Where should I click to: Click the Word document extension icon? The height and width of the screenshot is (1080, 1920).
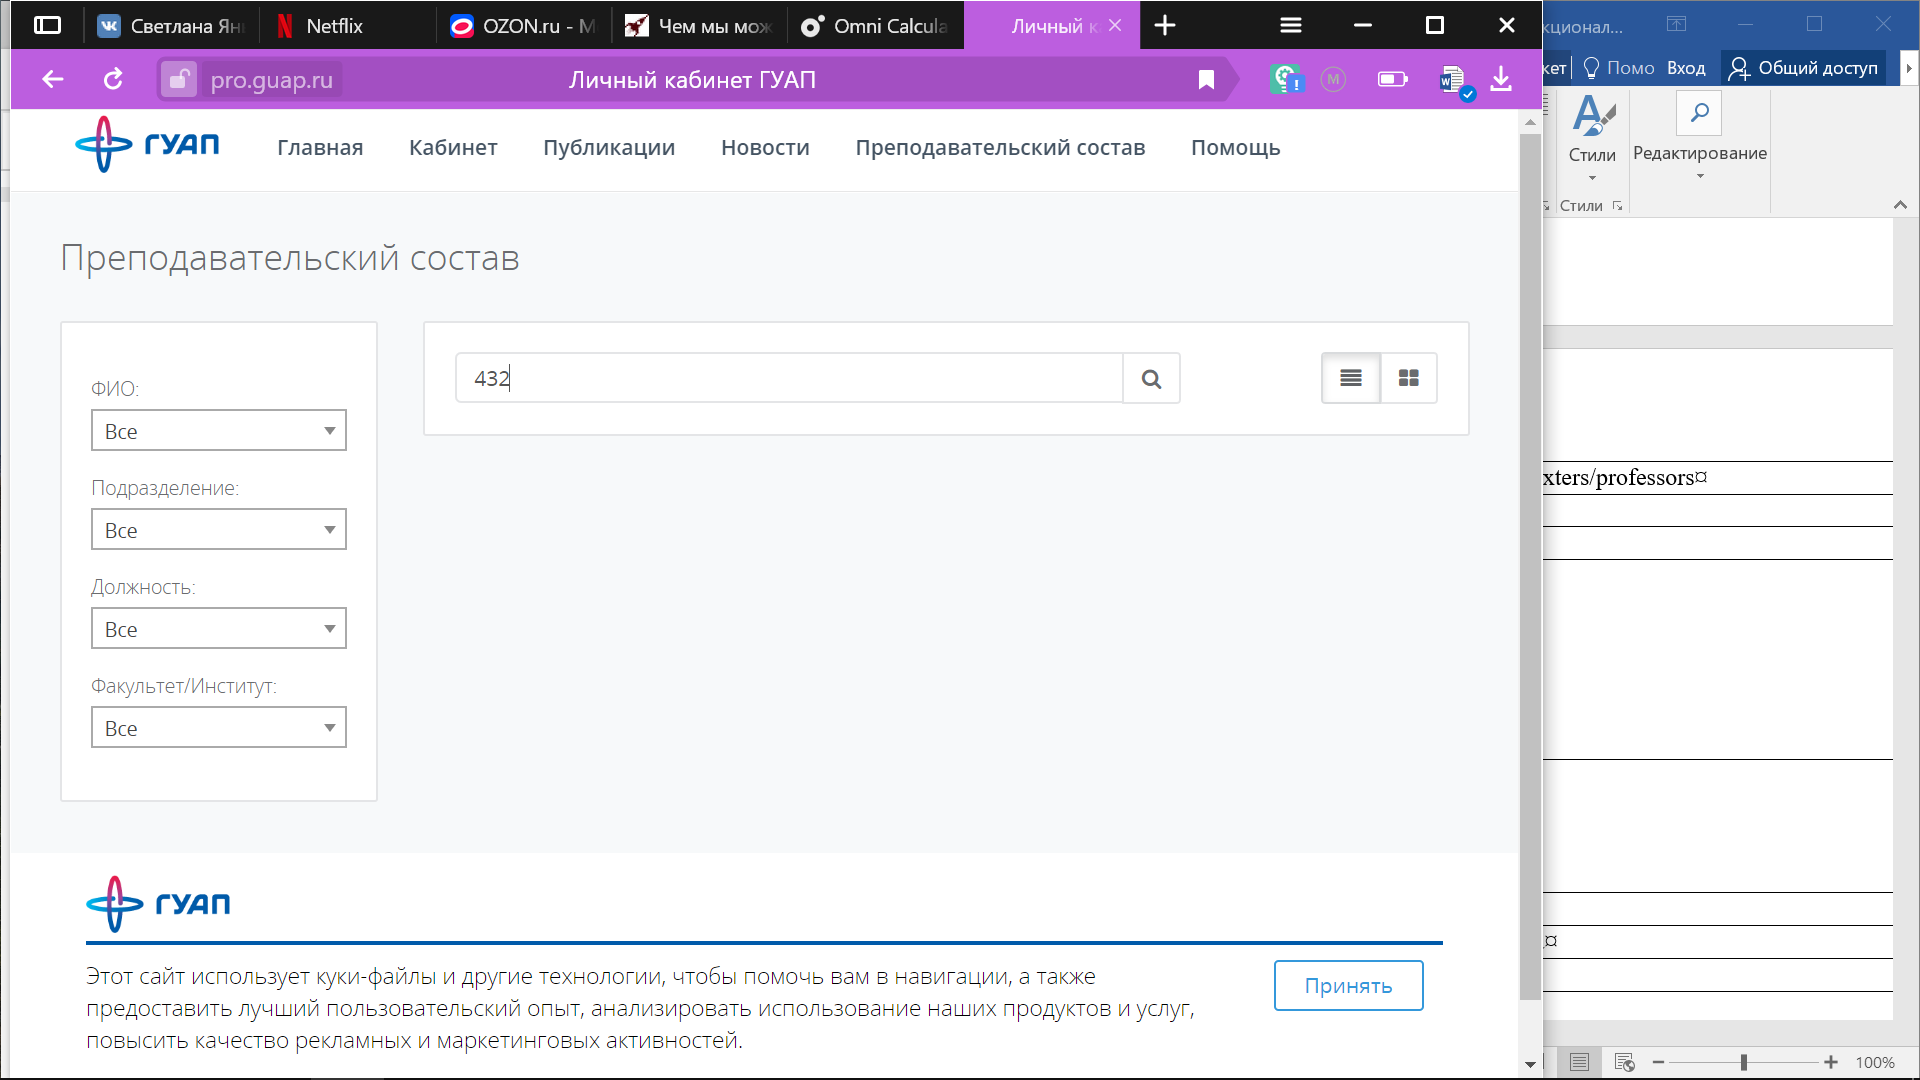1452,80
